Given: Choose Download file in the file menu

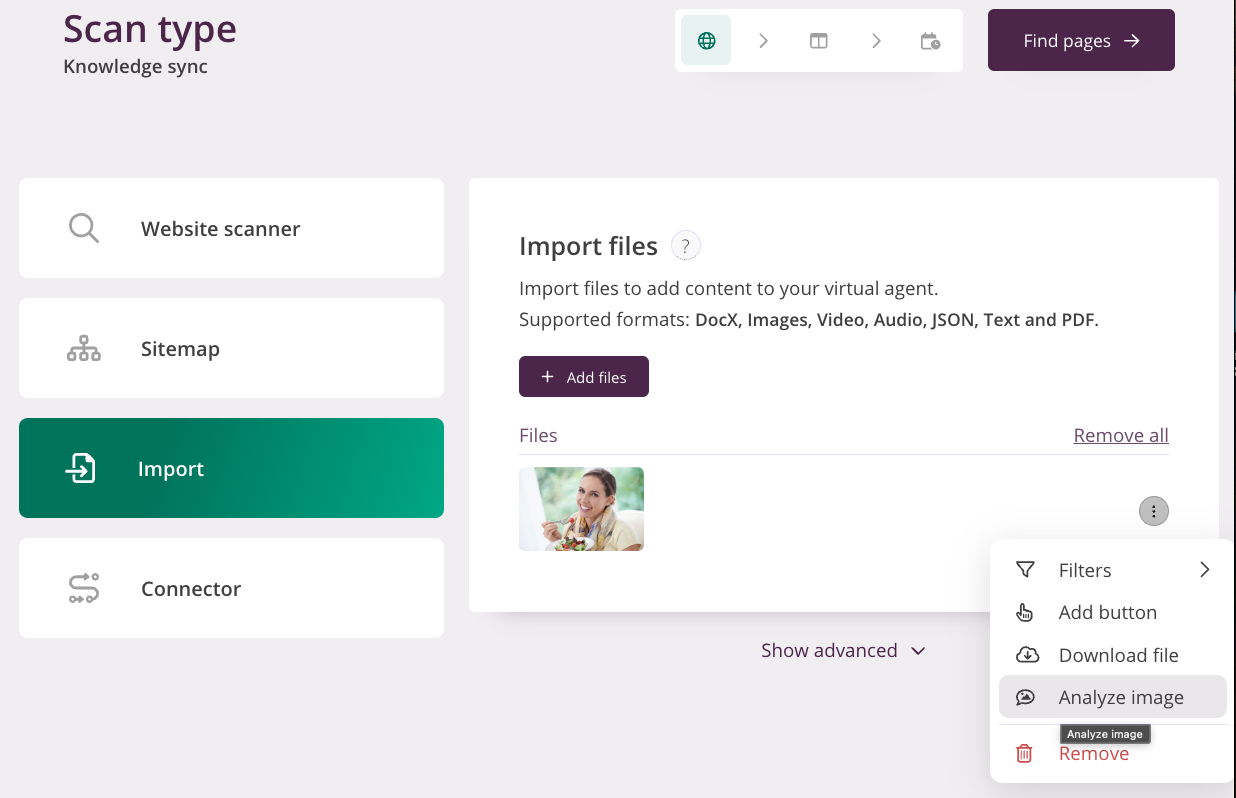Looking at the screenshot, I should point(1113,655).
